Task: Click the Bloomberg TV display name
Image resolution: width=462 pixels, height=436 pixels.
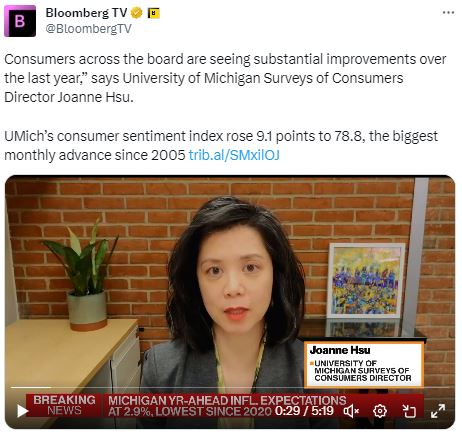Action: 86,13
